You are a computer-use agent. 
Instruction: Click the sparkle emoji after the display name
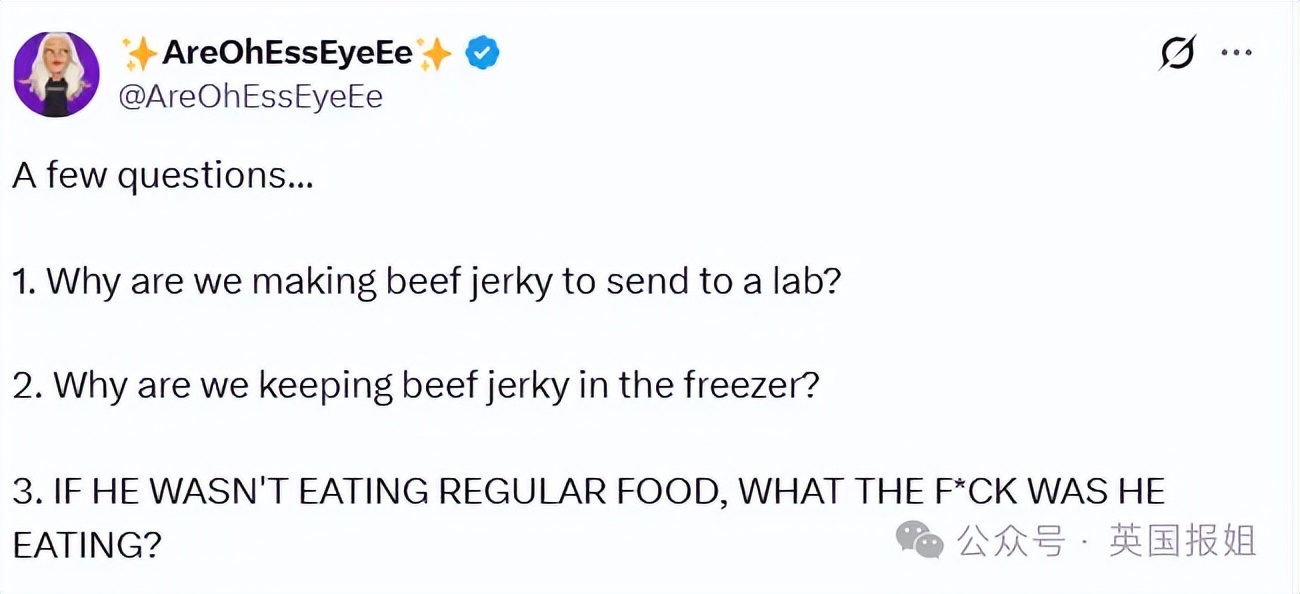pos(435,54)
